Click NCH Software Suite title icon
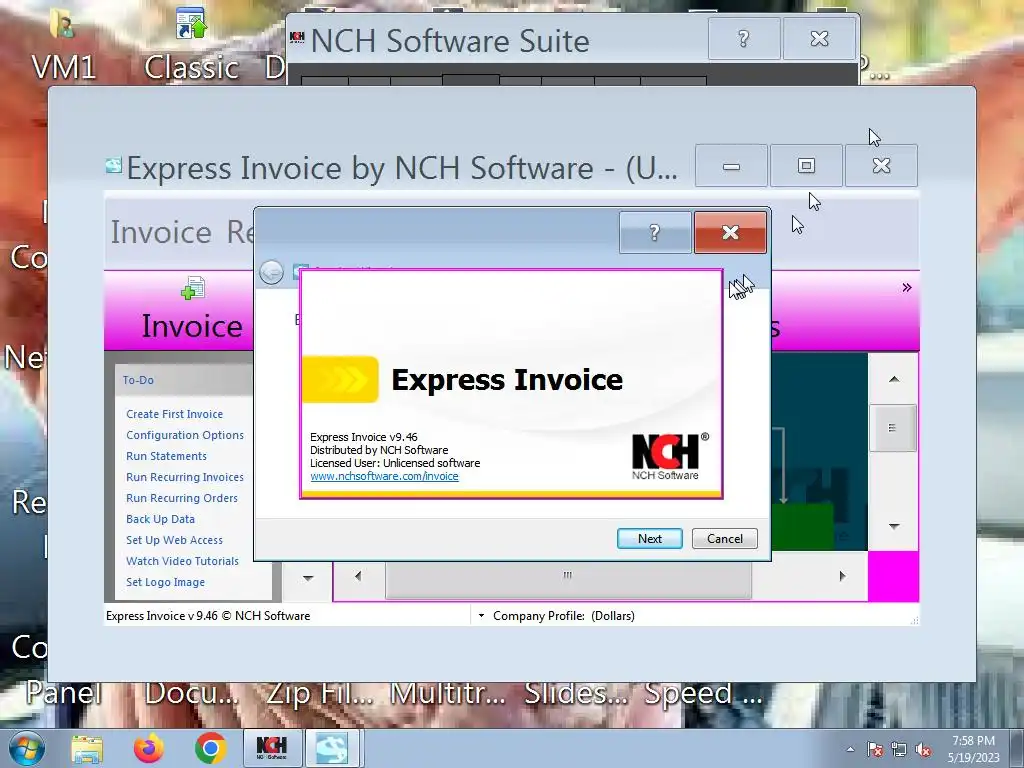 [297, 37]
